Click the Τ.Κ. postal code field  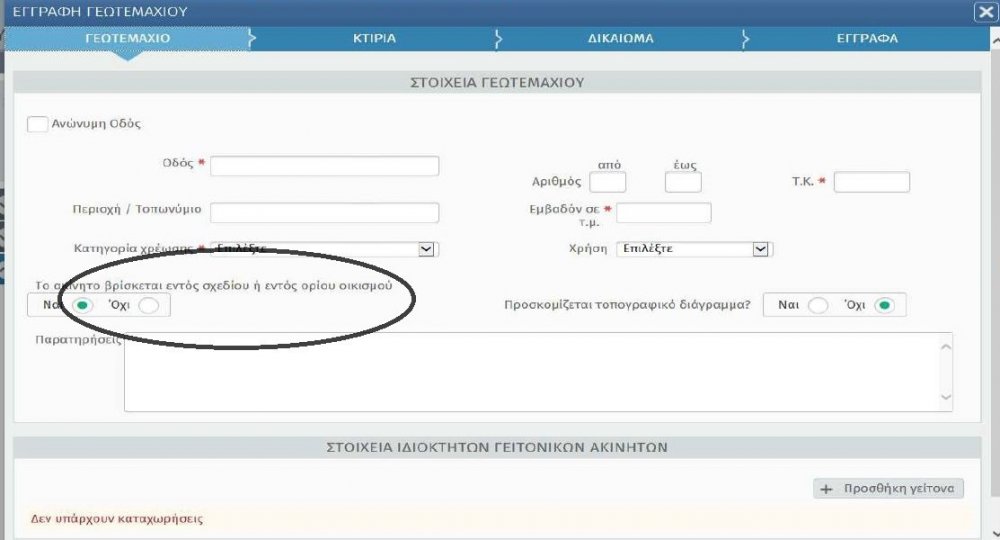871,182
